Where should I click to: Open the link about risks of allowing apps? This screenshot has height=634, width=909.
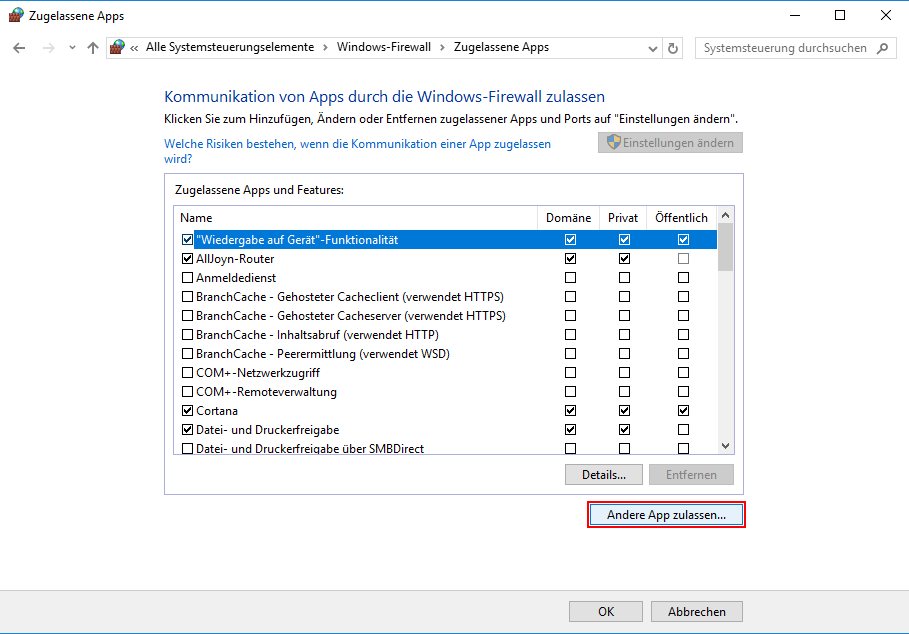click(357, 151)
